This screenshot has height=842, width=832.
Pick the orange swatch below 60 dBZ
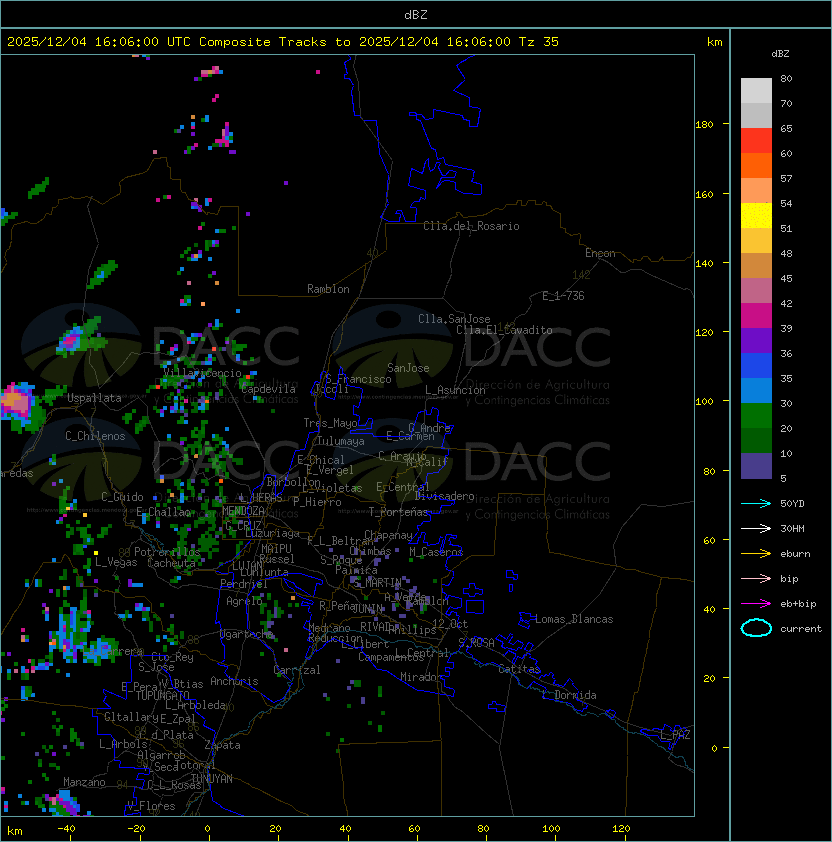click(x=756, y=165)
